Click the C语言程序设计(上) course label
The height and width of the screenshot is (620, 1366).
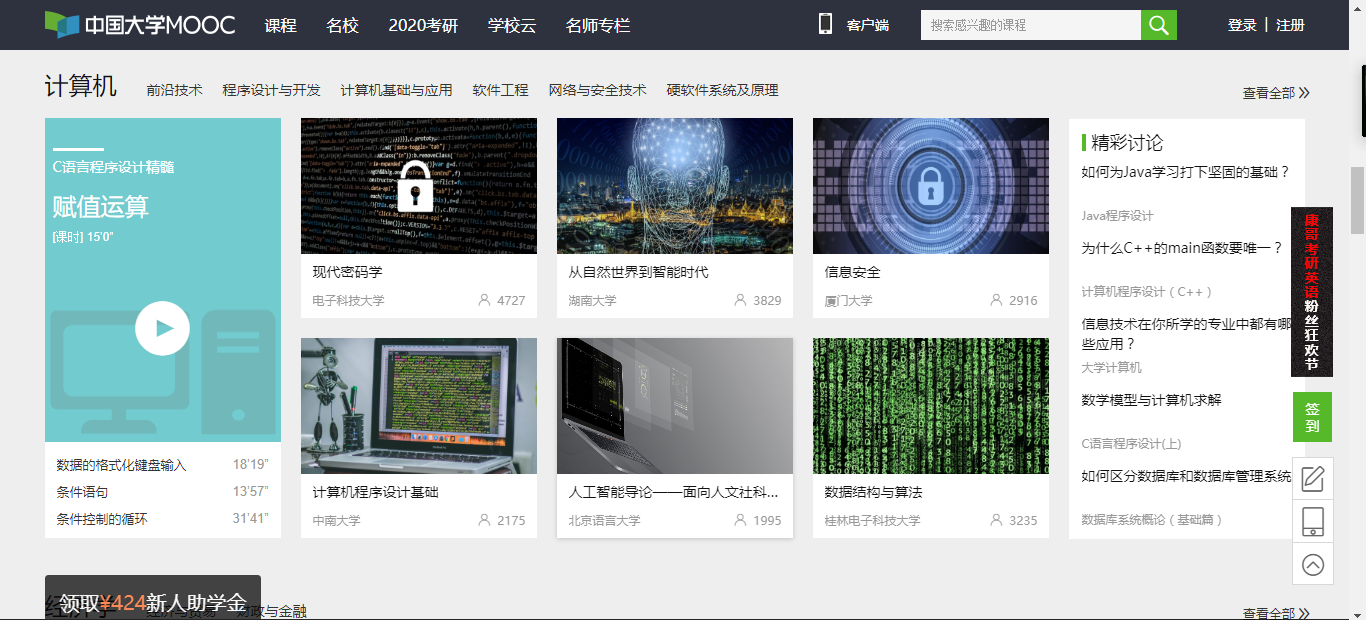[x=1131, y=444]
